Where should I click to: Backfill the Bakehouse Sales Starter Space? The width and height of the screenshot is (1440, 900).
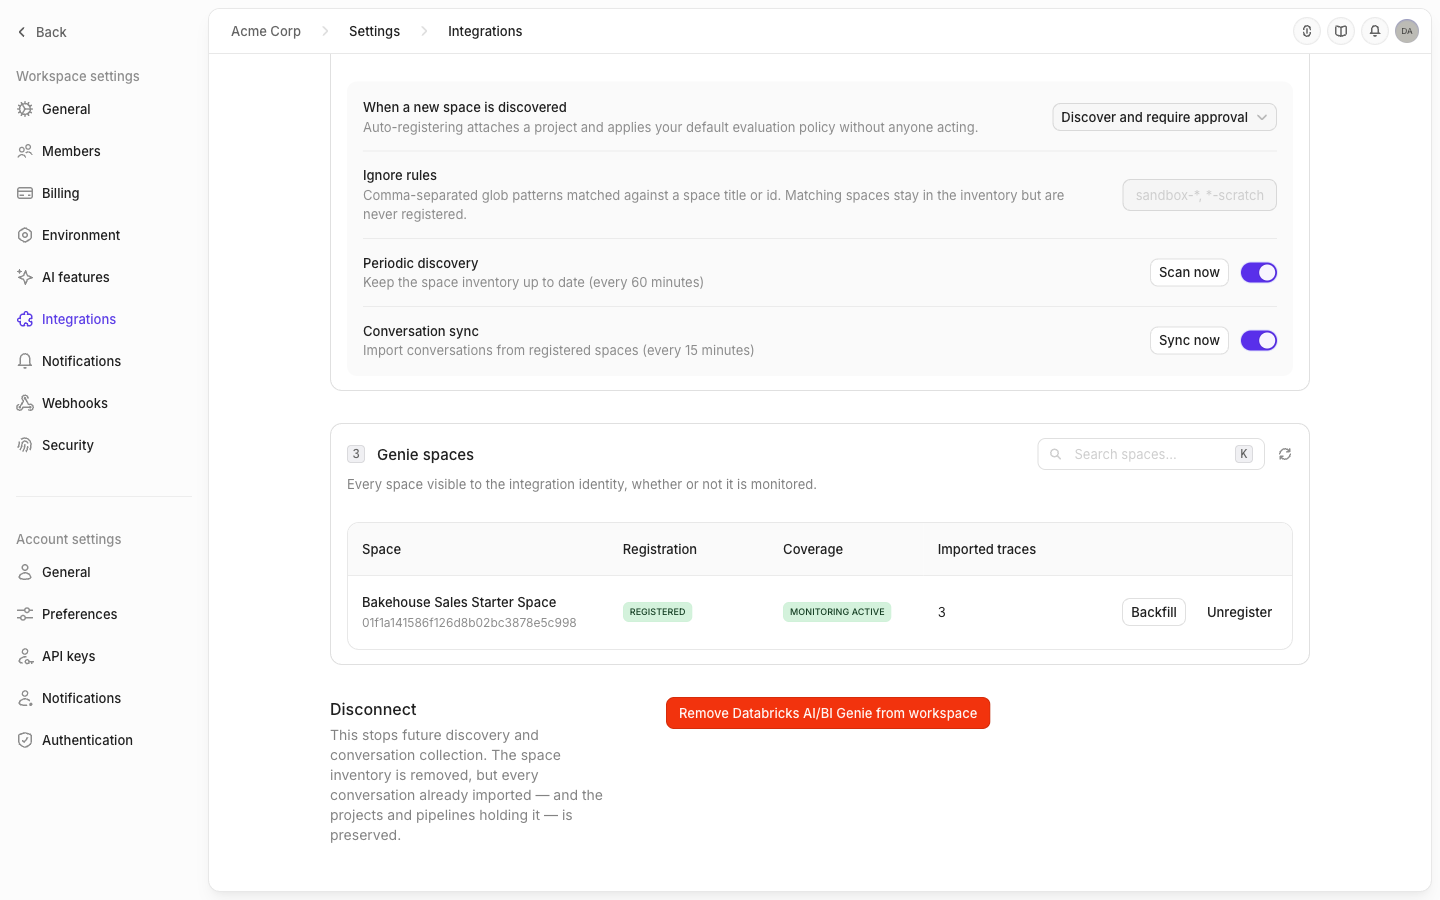(1153, 612)
